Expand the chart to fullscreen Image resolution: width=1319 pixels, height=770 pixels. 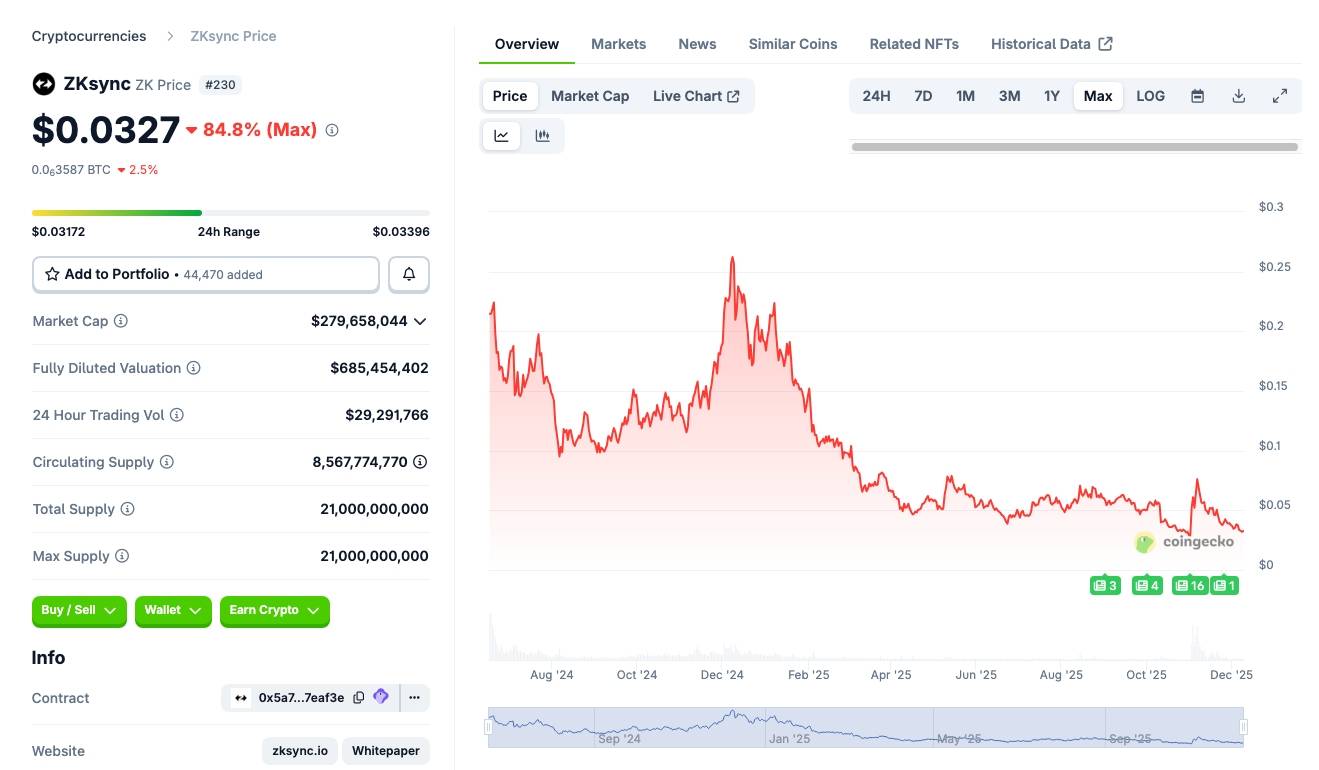(x=1279, y=96)
